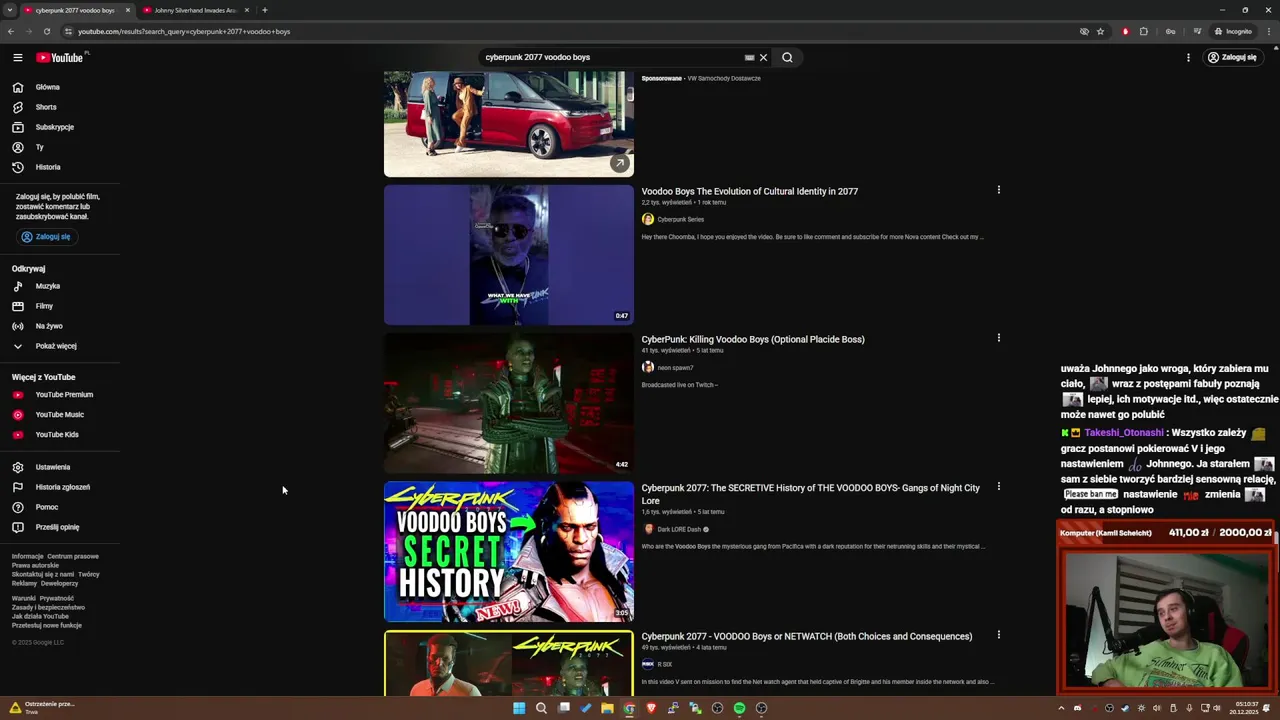Open Cyberpunk Series channel
Viewport: 1280px width, 720px height.
click(680, 219)
